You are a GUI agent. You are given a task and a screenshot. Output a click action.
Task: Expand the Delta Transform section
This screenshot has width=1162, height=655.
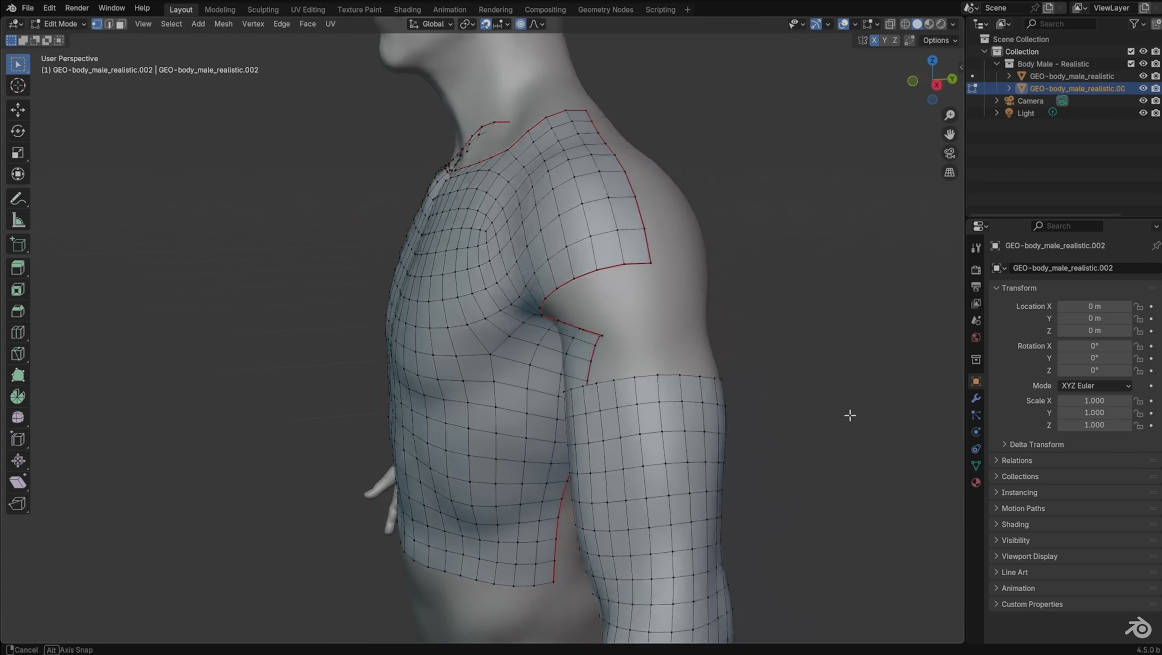pyautogui.click(x=1035, y=444)
